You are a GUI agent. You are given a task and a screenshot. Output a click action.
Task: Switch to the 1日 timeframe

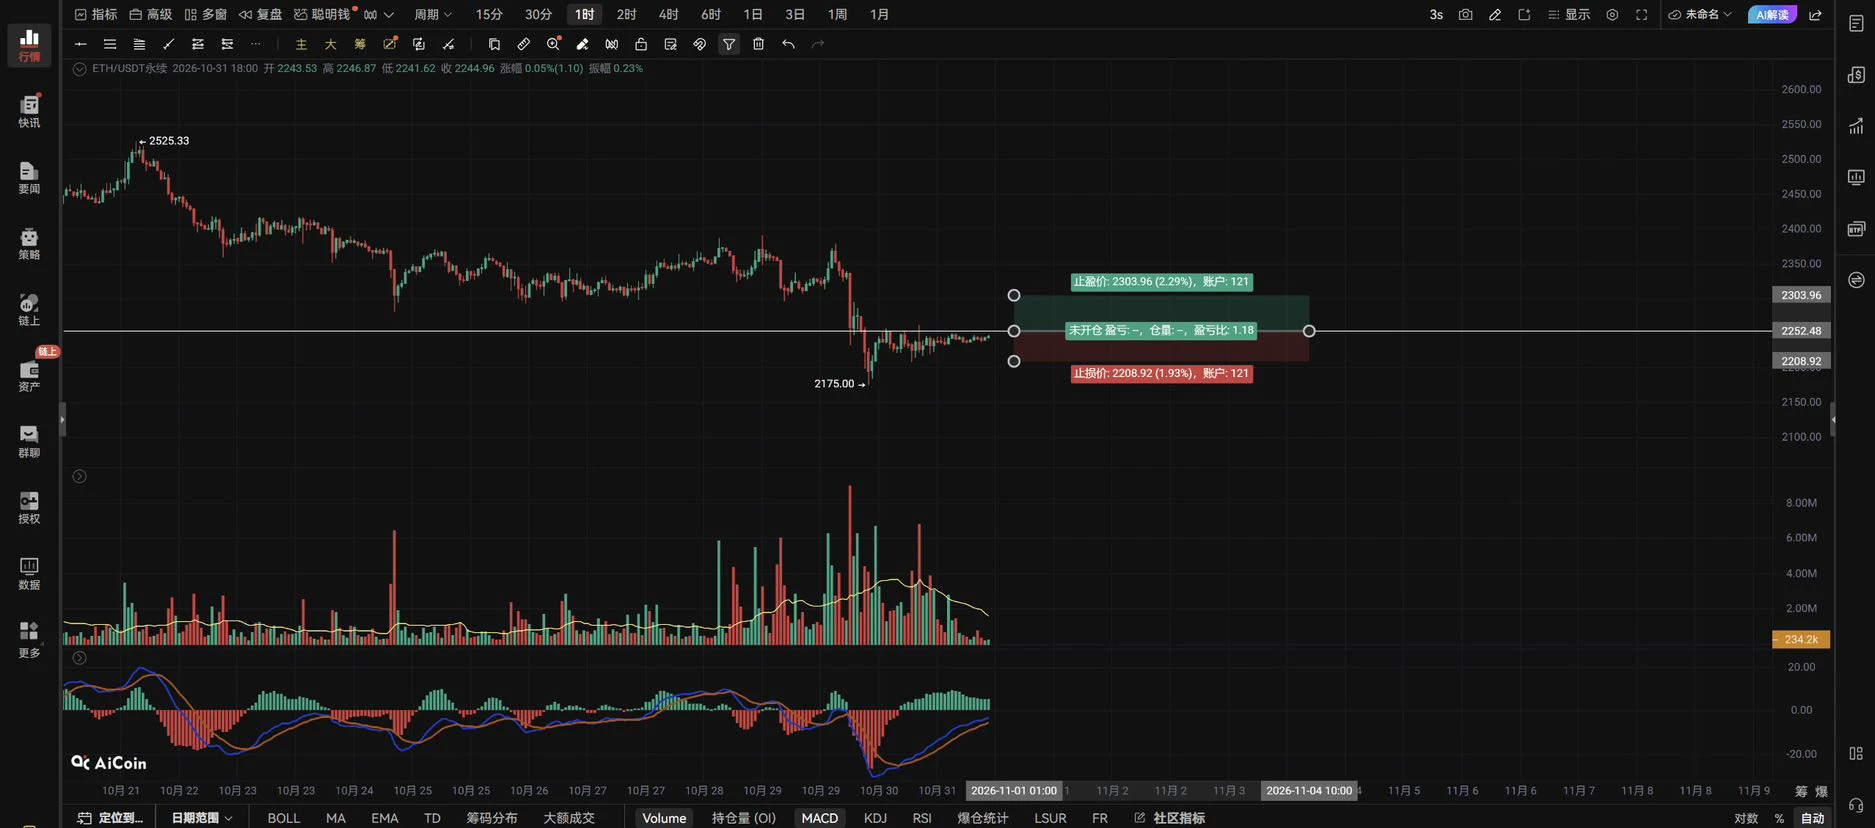(x=753, y=15)
